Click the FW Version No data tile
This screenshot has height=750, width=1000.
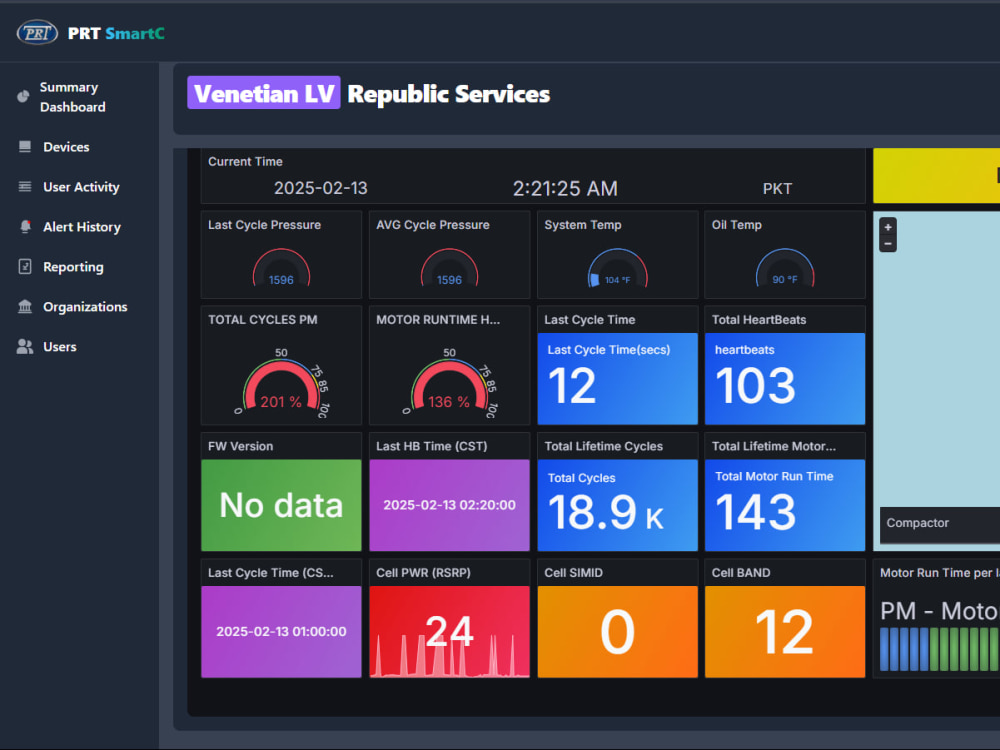[x=281, y=505]
